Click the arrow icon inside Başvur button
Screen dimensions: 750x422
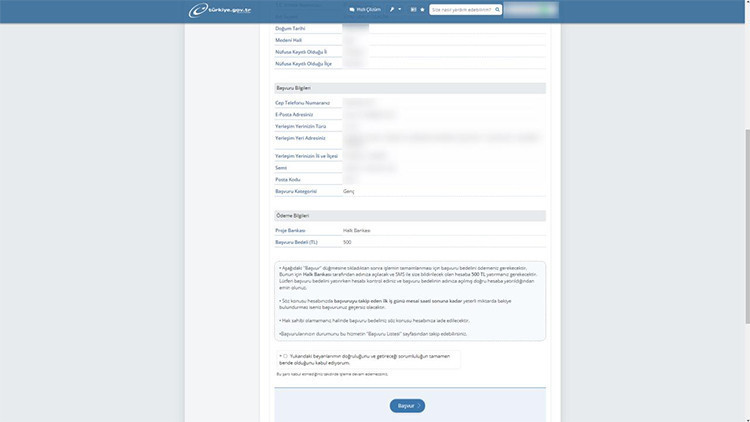[x=419, y=405]
